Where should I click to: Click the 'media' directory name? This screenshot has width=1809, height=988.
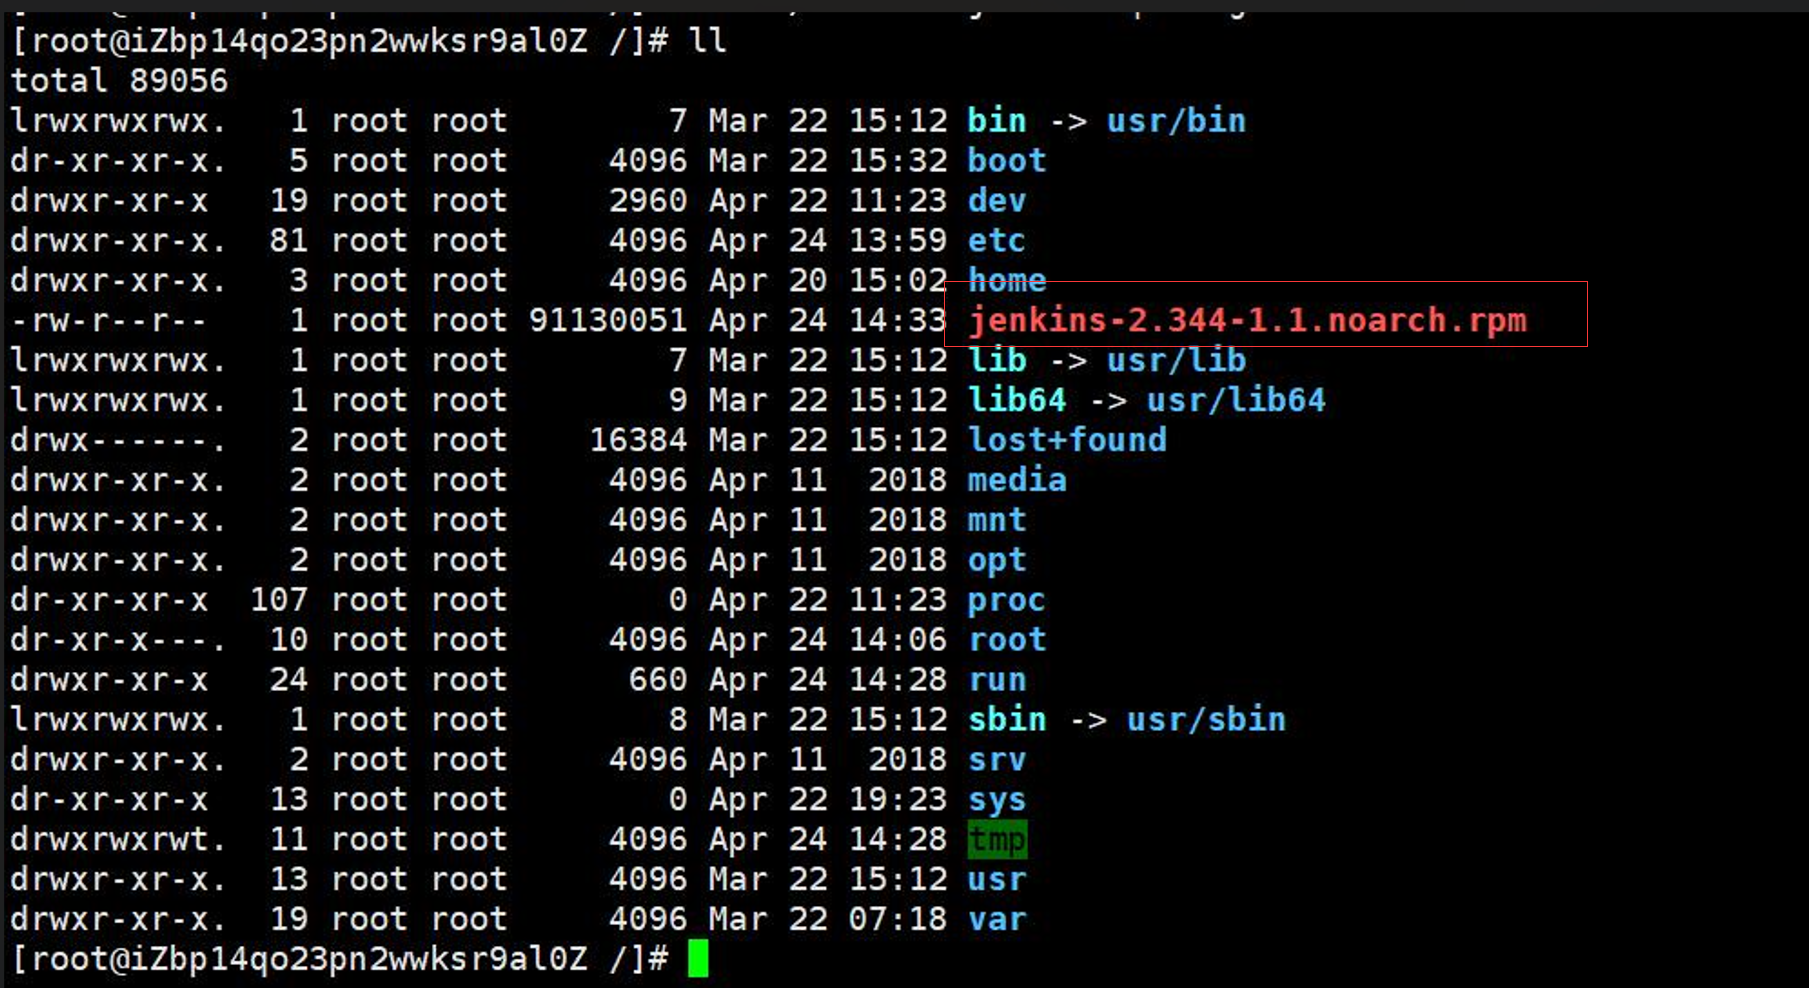coord(1017,480)
